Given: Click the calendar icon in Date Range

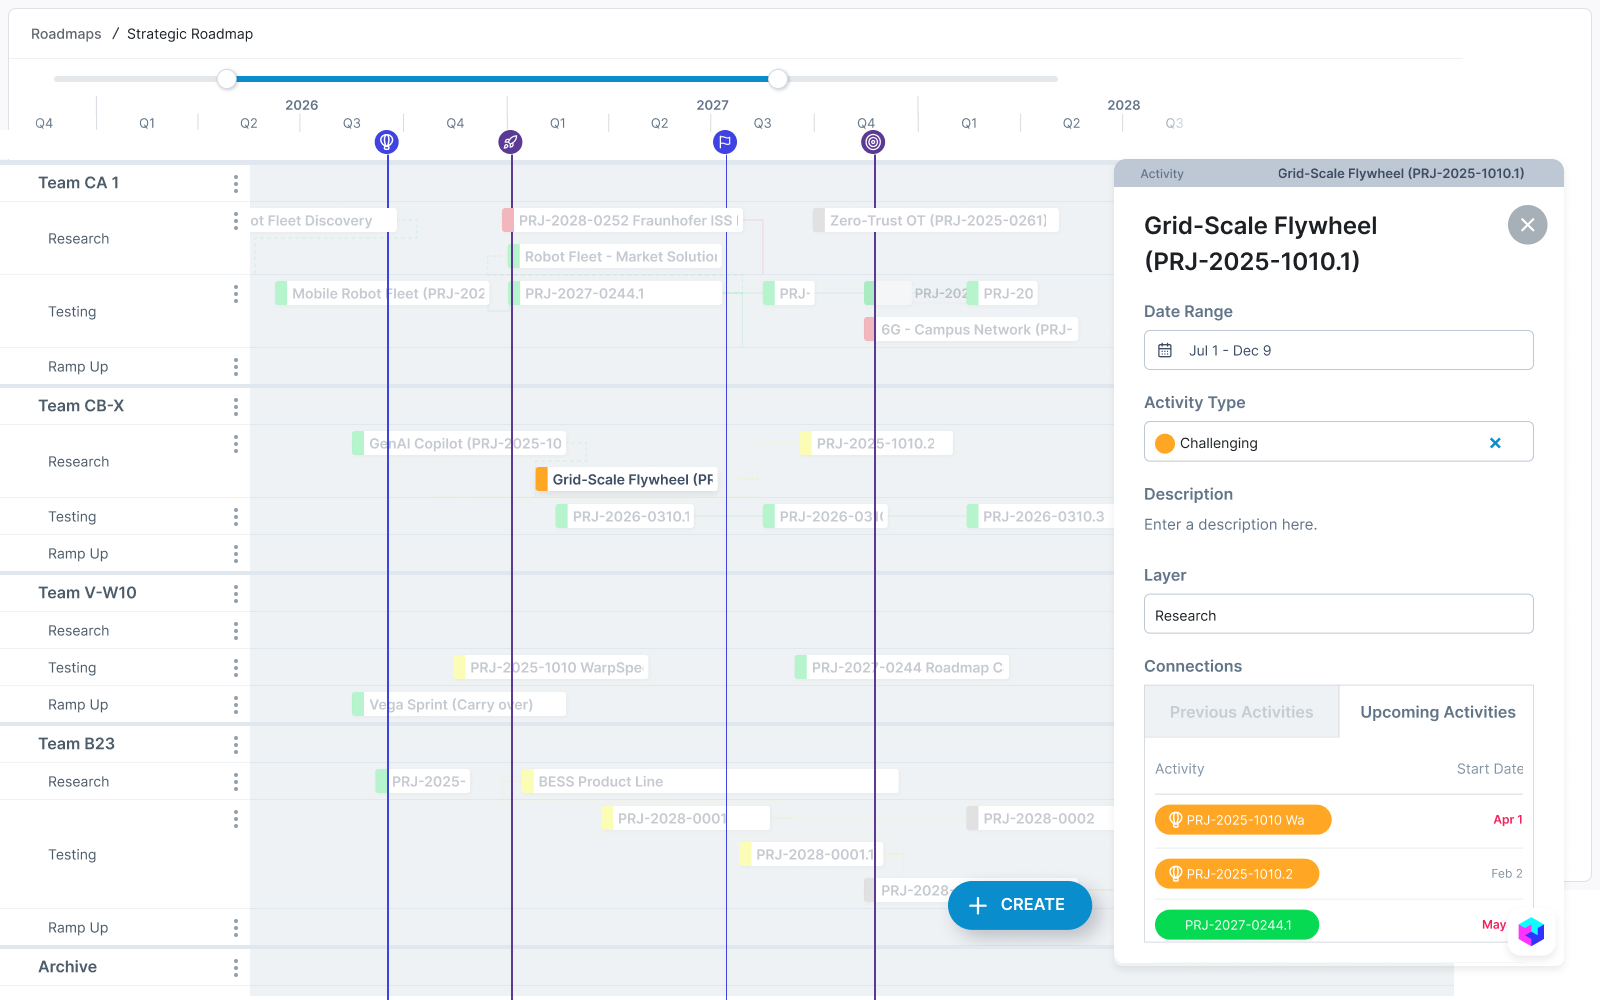Looking at the screenshot, I should pyautogui.click(x=1165, y=351).
